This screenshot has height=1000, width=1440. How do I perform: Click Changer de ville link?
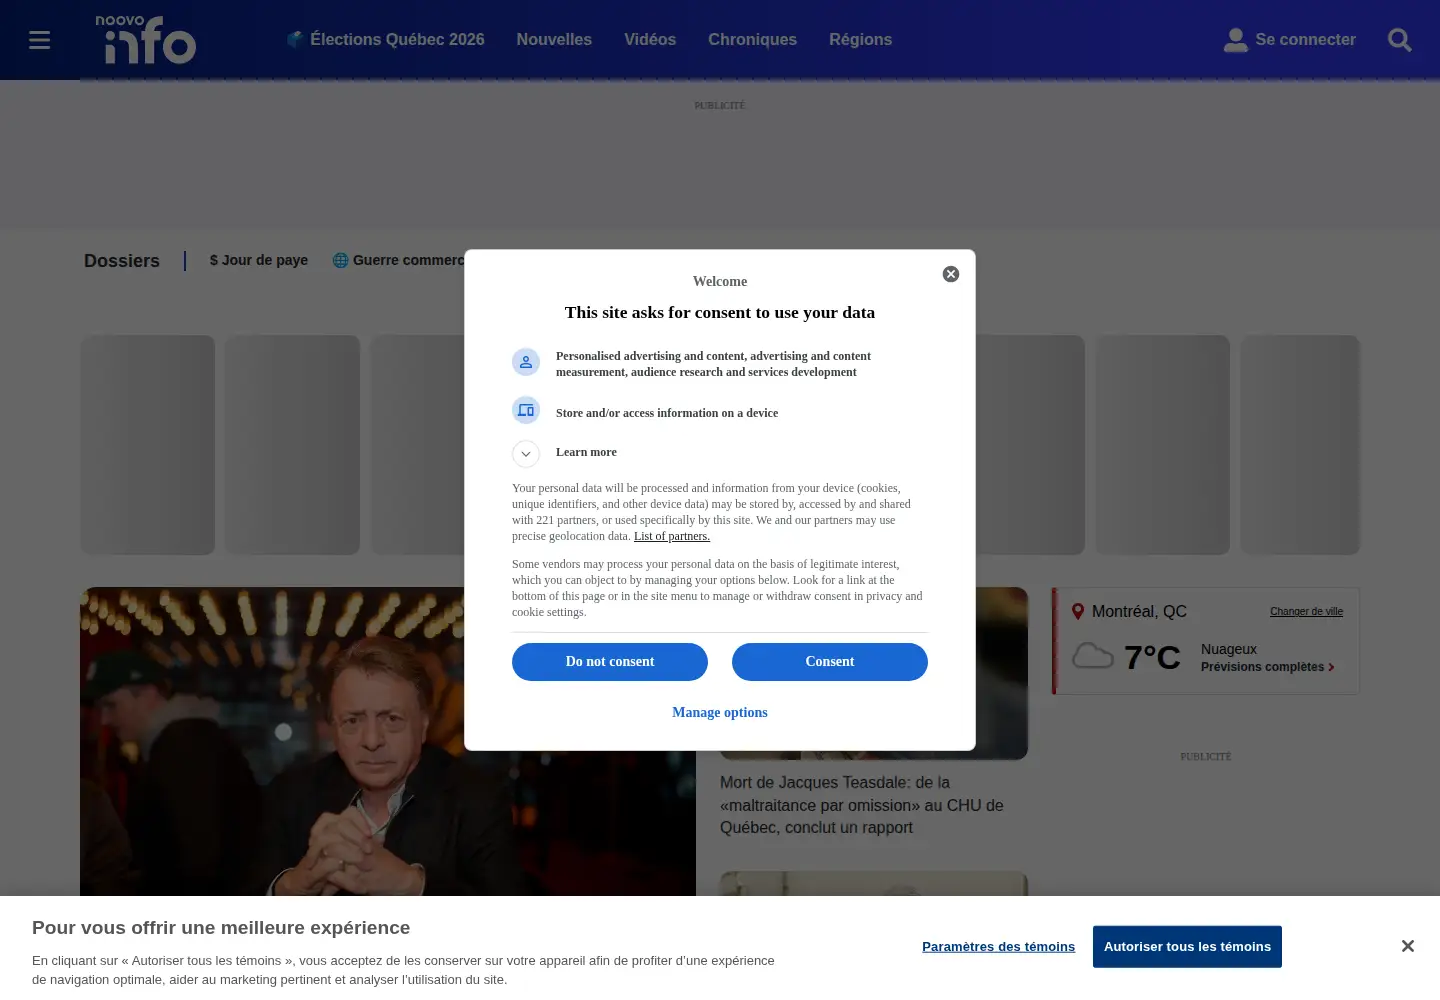pyautogui.click(x=1306, y=612)
